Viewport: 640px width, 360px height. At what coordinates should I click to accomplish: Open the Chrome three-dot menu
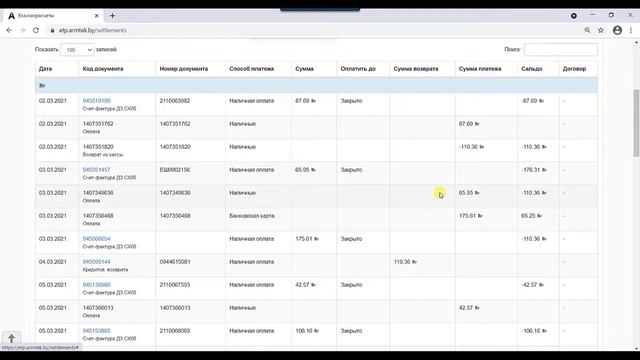point(631,30)
